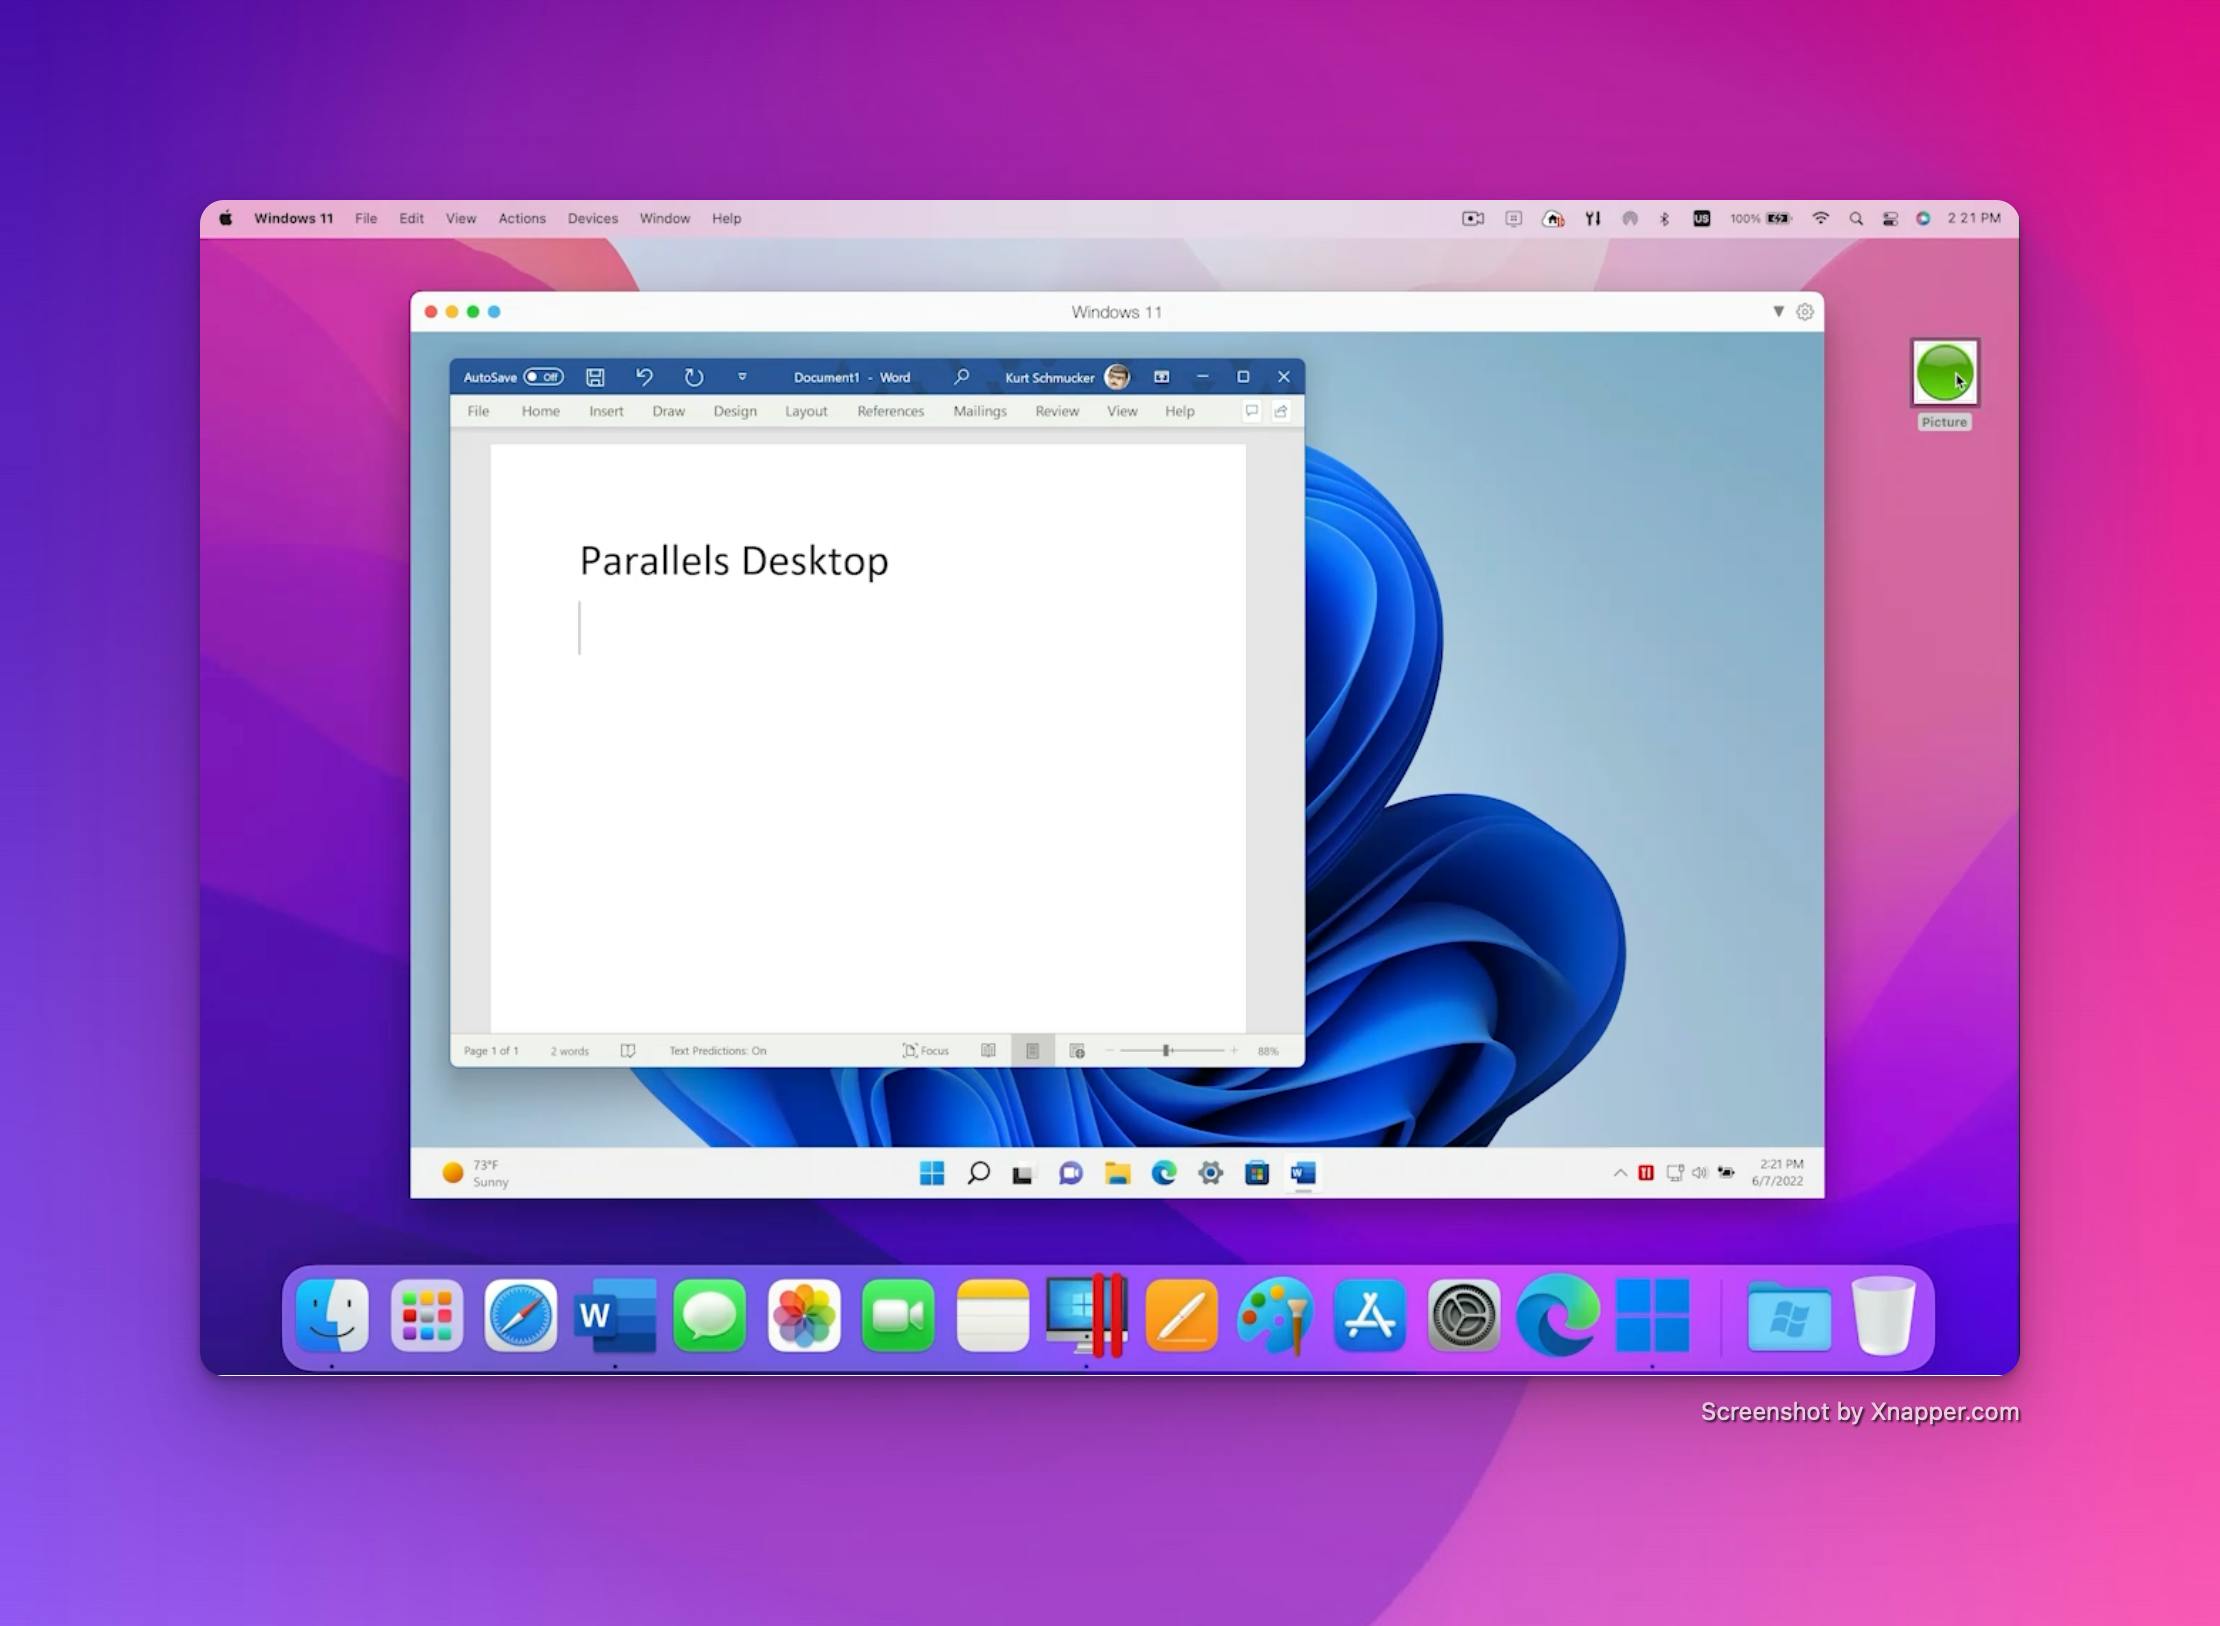Select the Picture file on desktop
Screen dimensions: 2220x1626
coord(1945,384)
